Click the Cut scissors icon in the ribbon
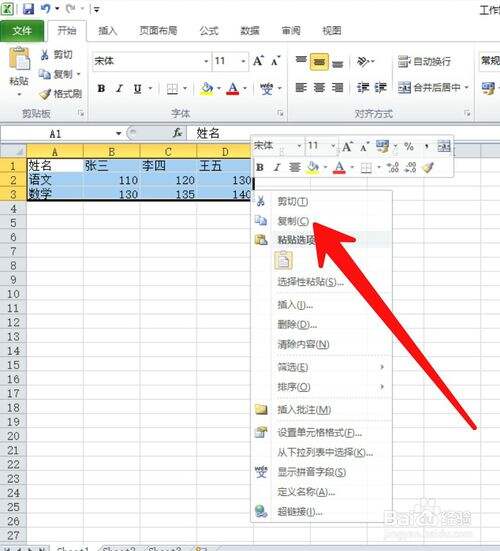Screen dimensions: 500x551 click(44, 54)
